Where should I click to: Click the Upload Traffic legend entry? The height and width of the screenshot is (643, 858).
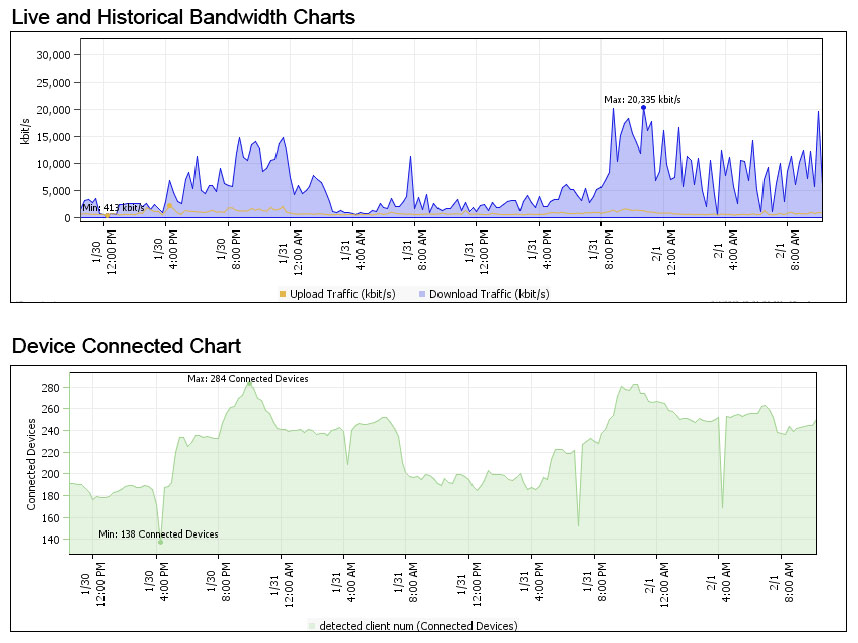click(x=338, y=294)
